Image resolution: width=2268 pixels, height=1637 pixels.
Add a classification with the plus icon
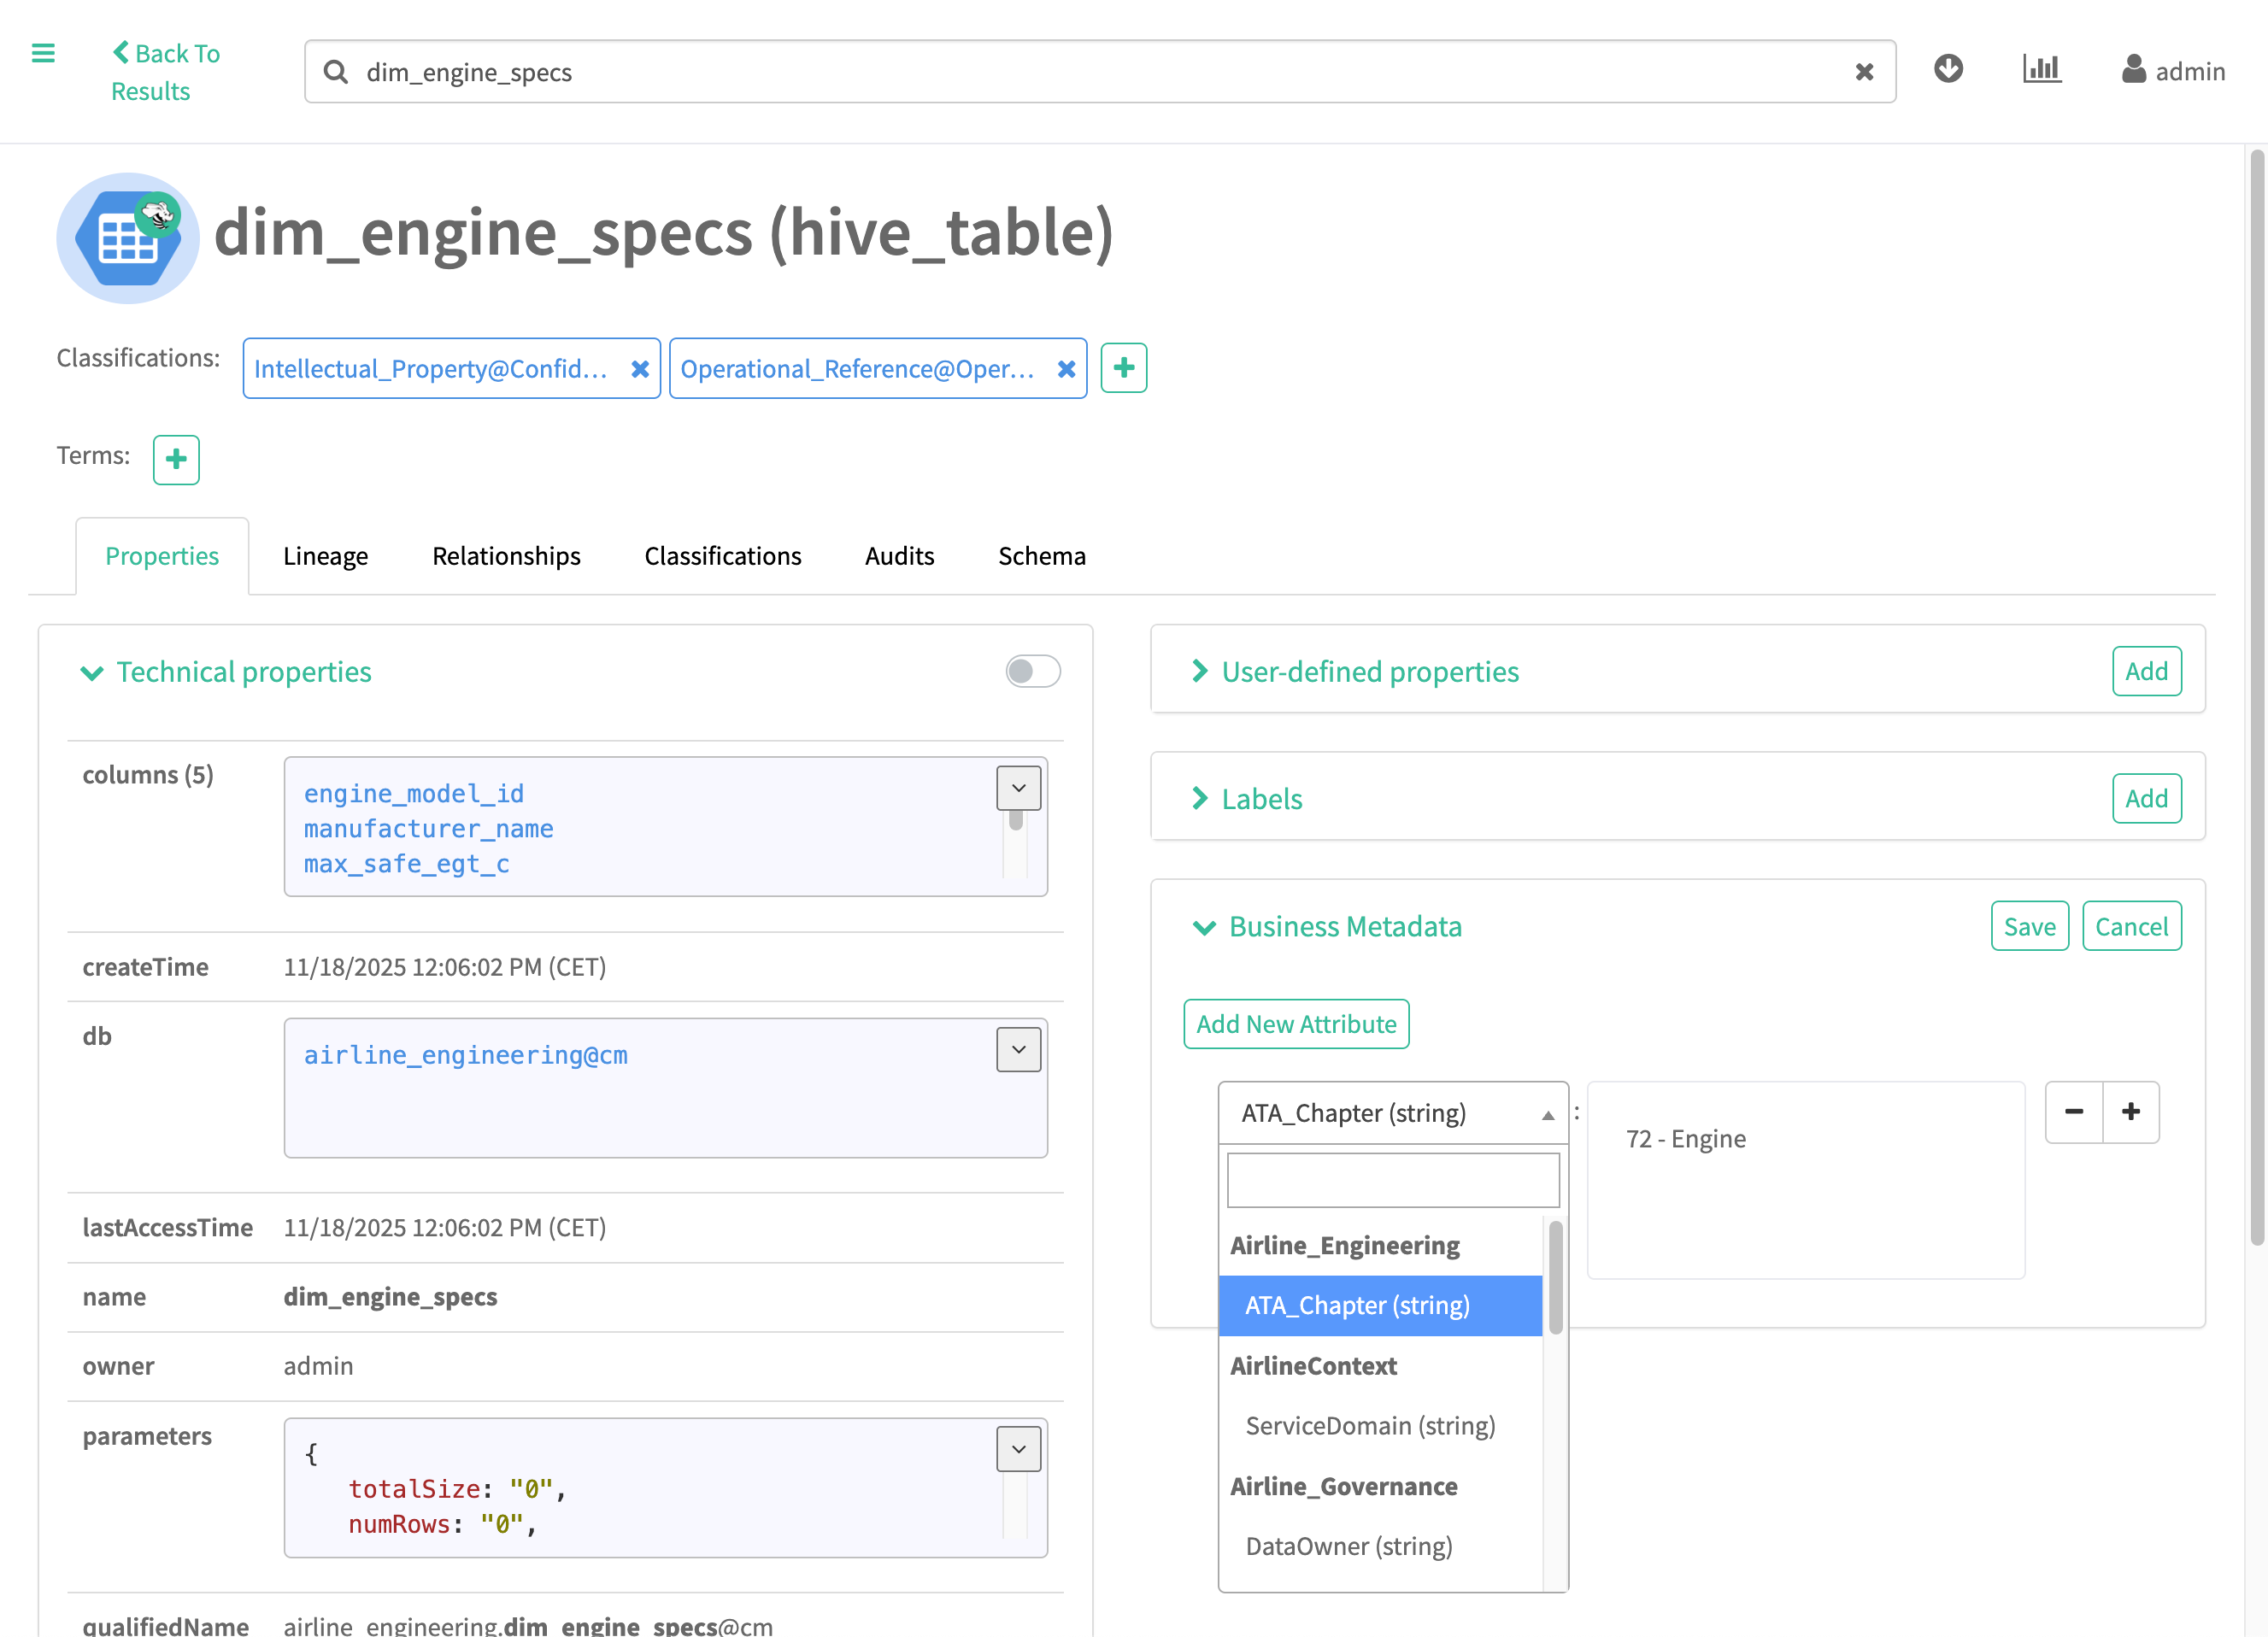coord(1123,368)
